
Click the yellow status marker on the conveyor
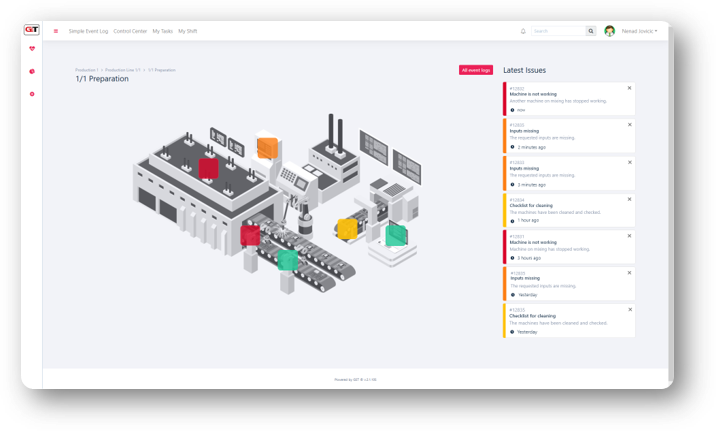(347, 229)
